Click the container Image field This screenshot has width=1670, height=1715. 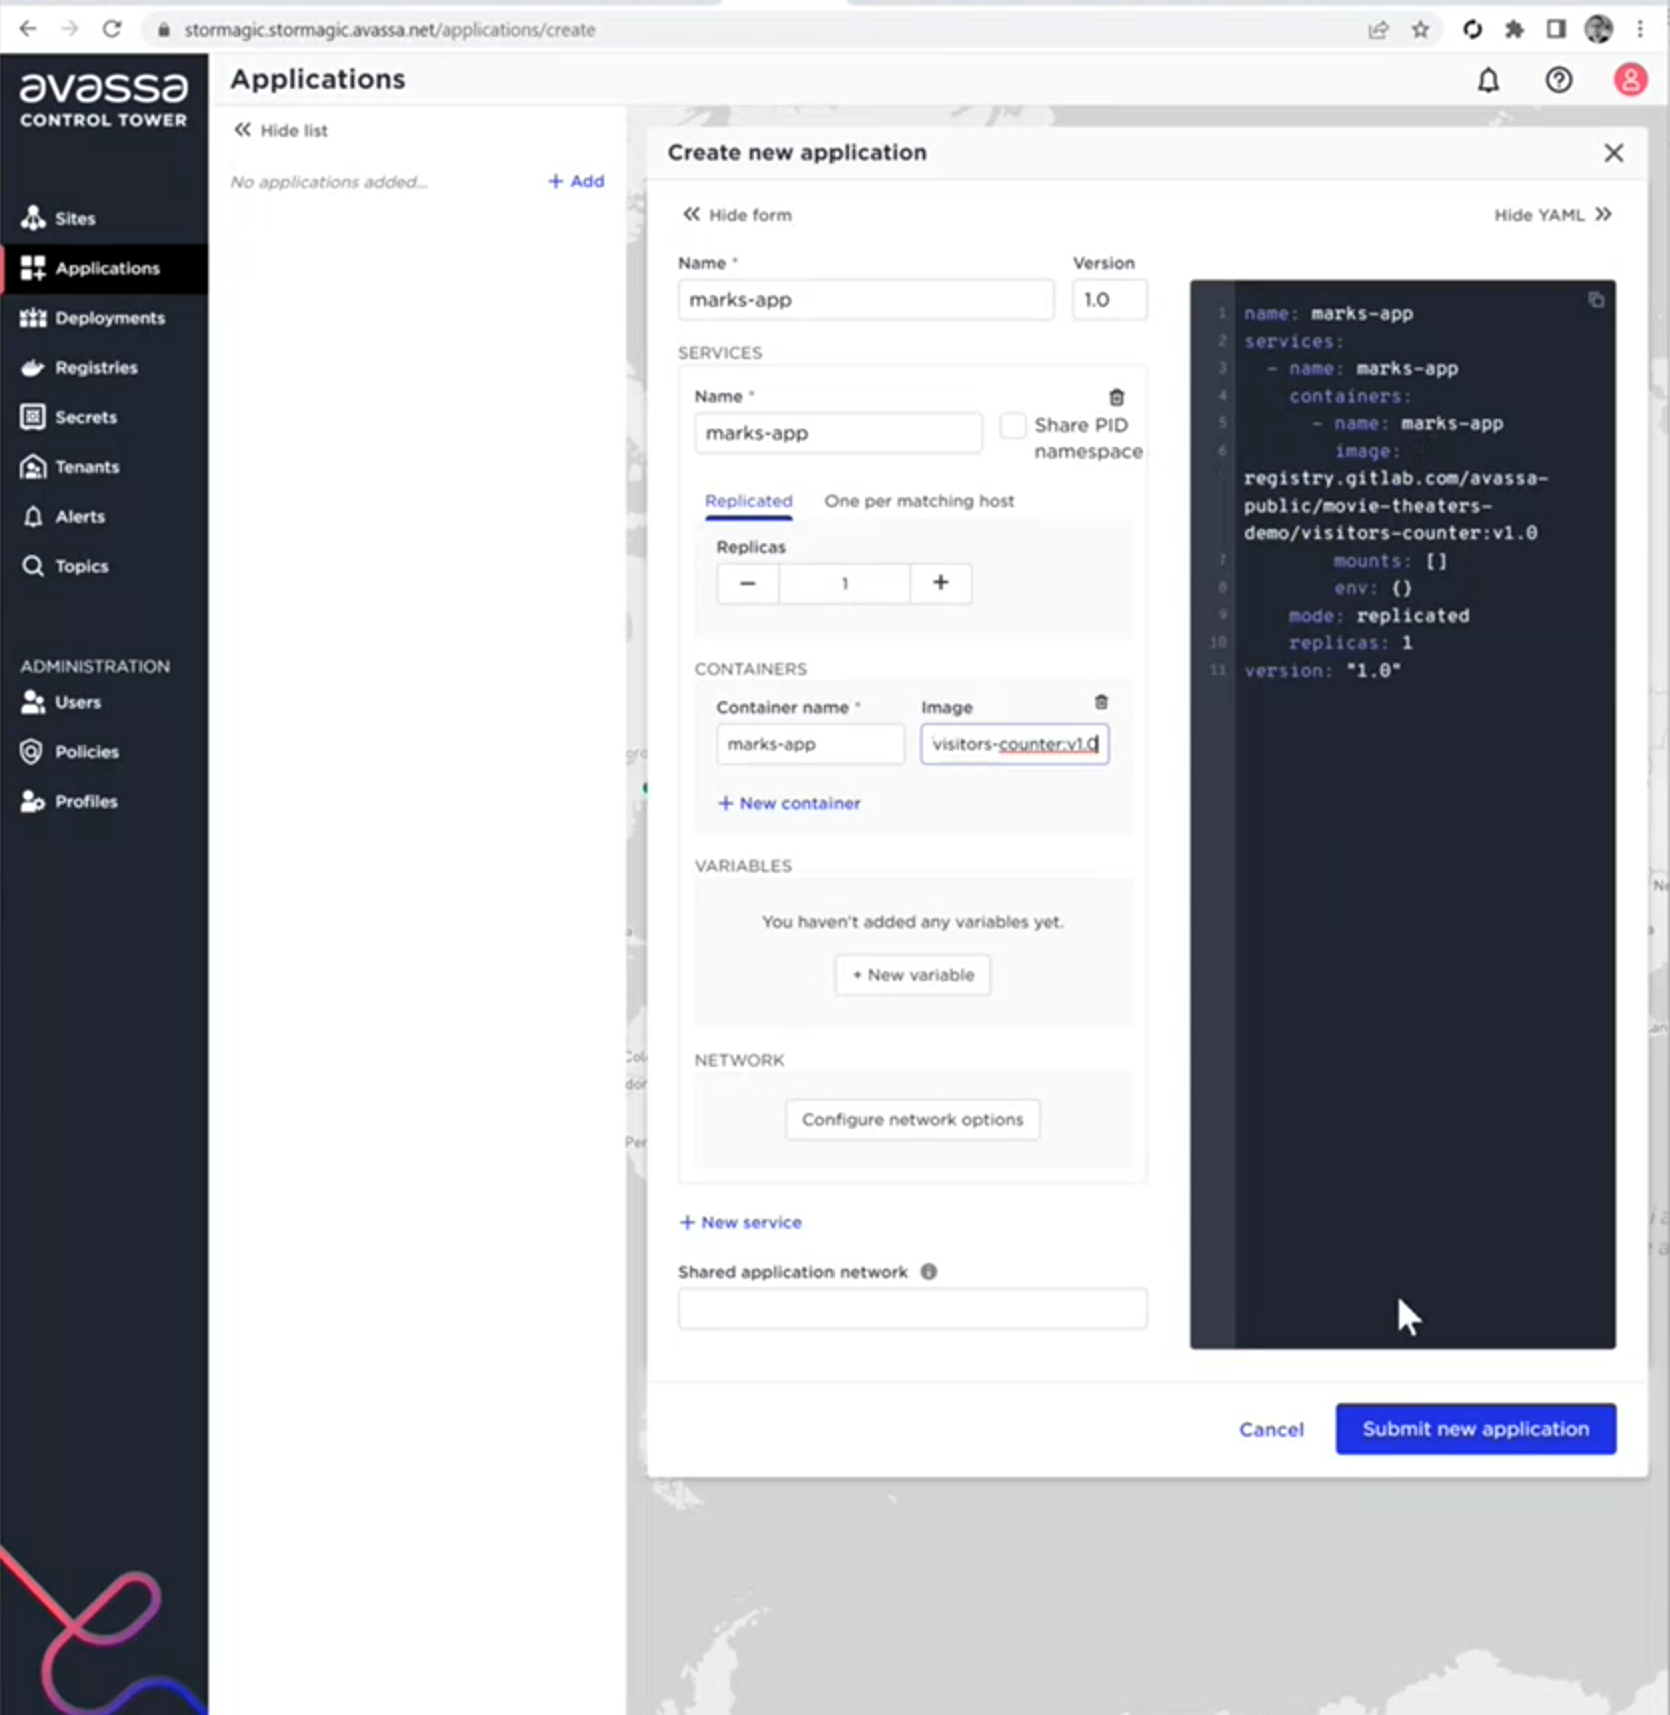(1014, 744)
